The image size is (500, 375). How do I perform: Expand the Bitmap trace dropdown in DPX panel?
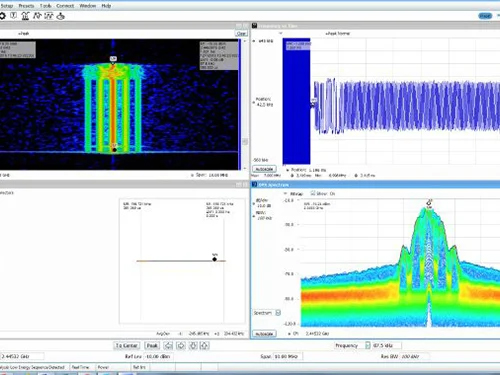[285, 194]
